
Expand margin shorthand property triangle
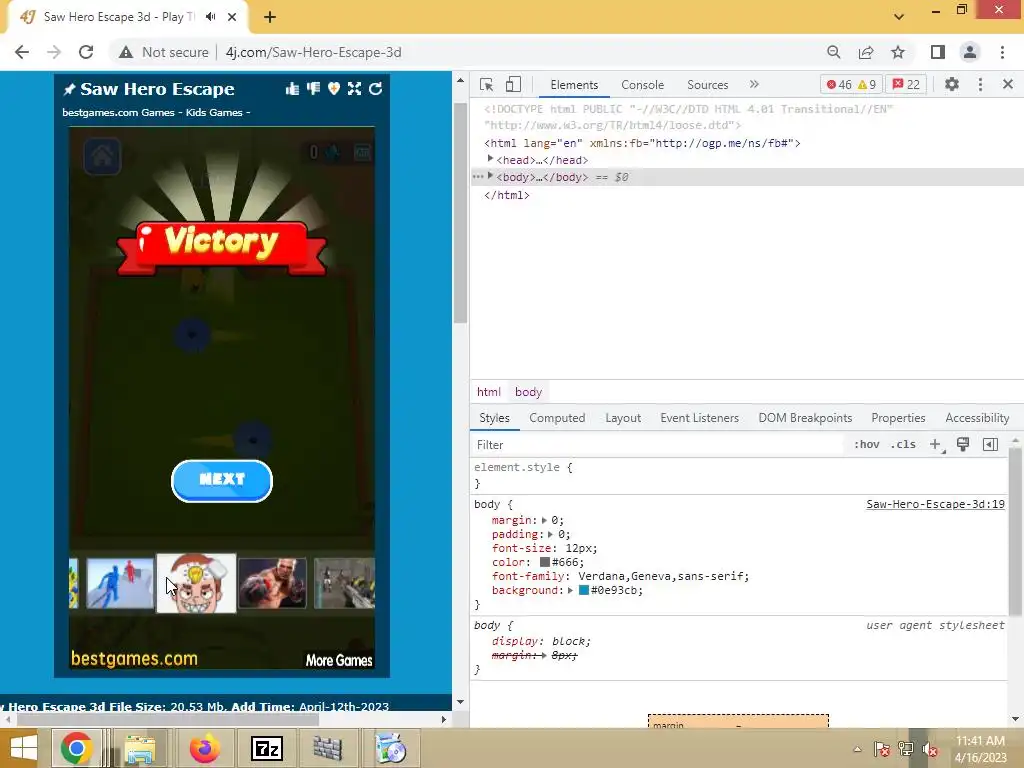(x=544, y=520)
